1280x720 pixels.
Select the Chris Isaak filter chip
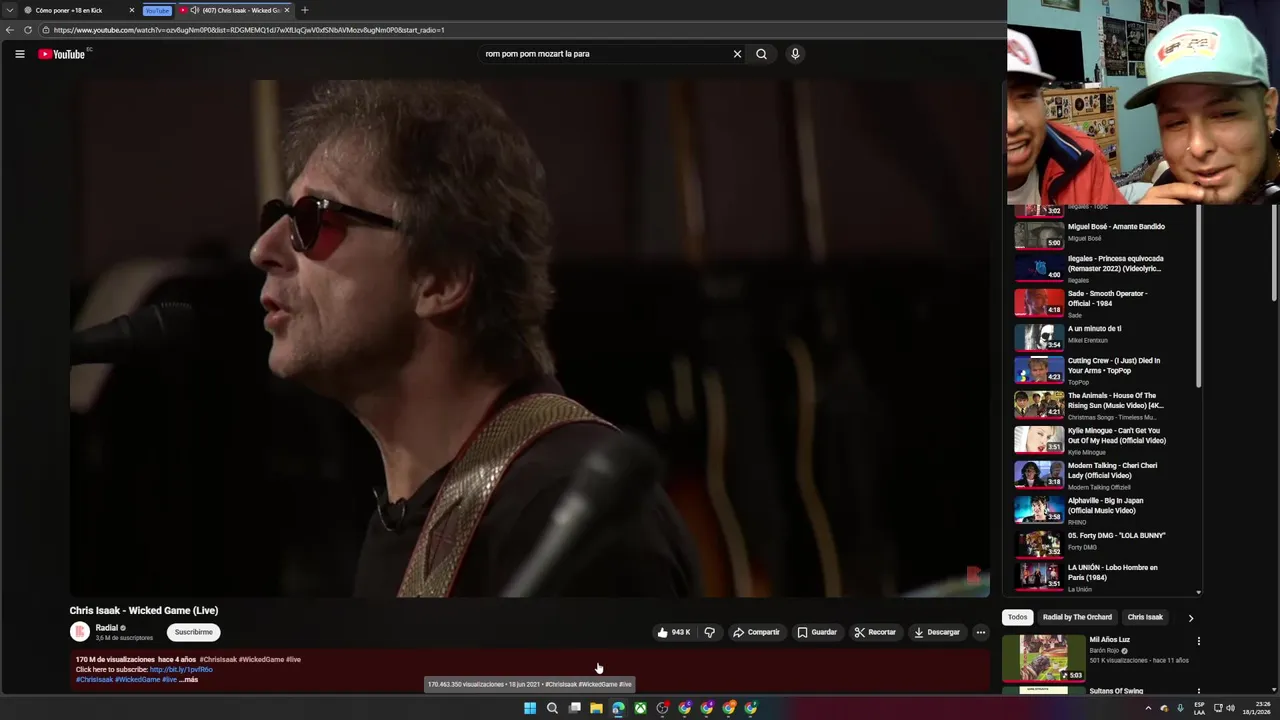(x=1145, y=617)
